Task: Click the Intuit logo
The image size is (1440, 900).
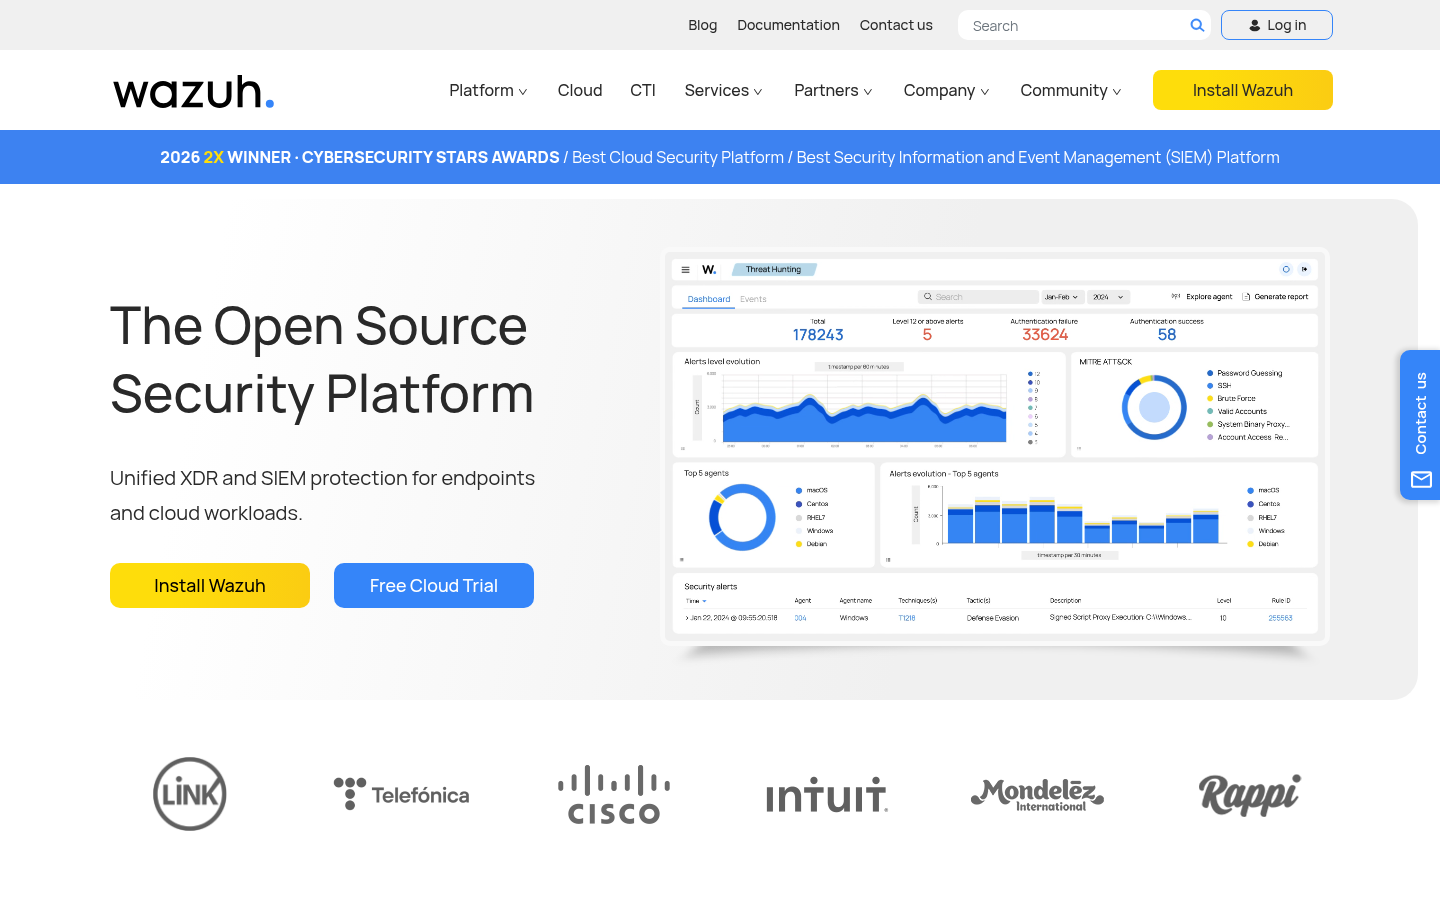Action: pos(827,795)
